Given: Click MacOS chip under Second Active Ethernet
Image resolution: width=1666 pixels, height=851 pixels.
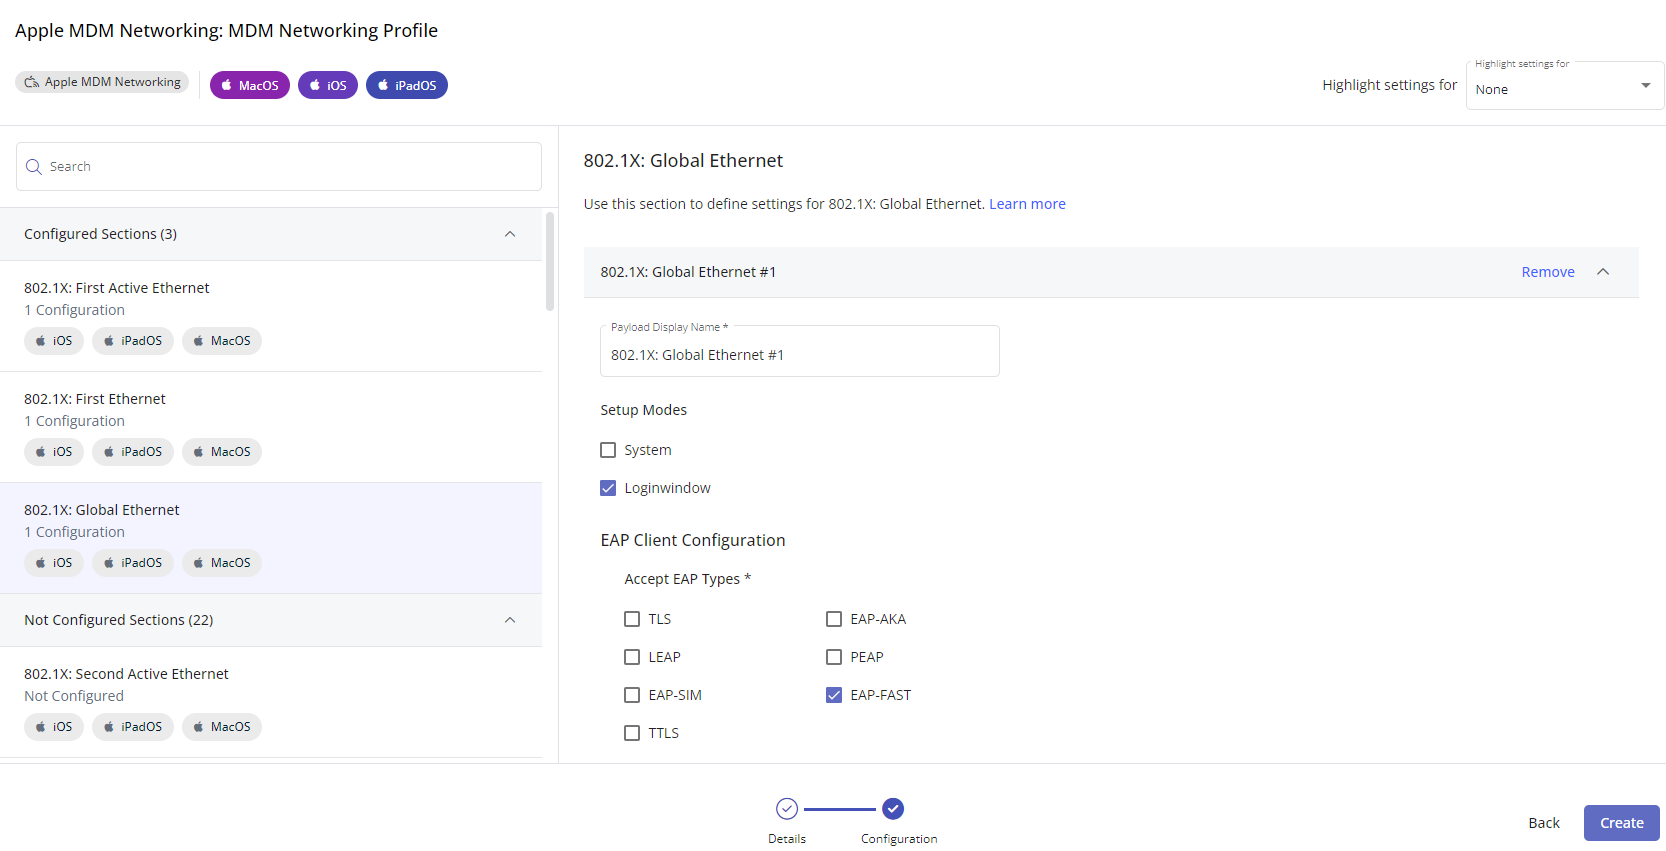Looking at the screenshot, I should tap(222, 727).
